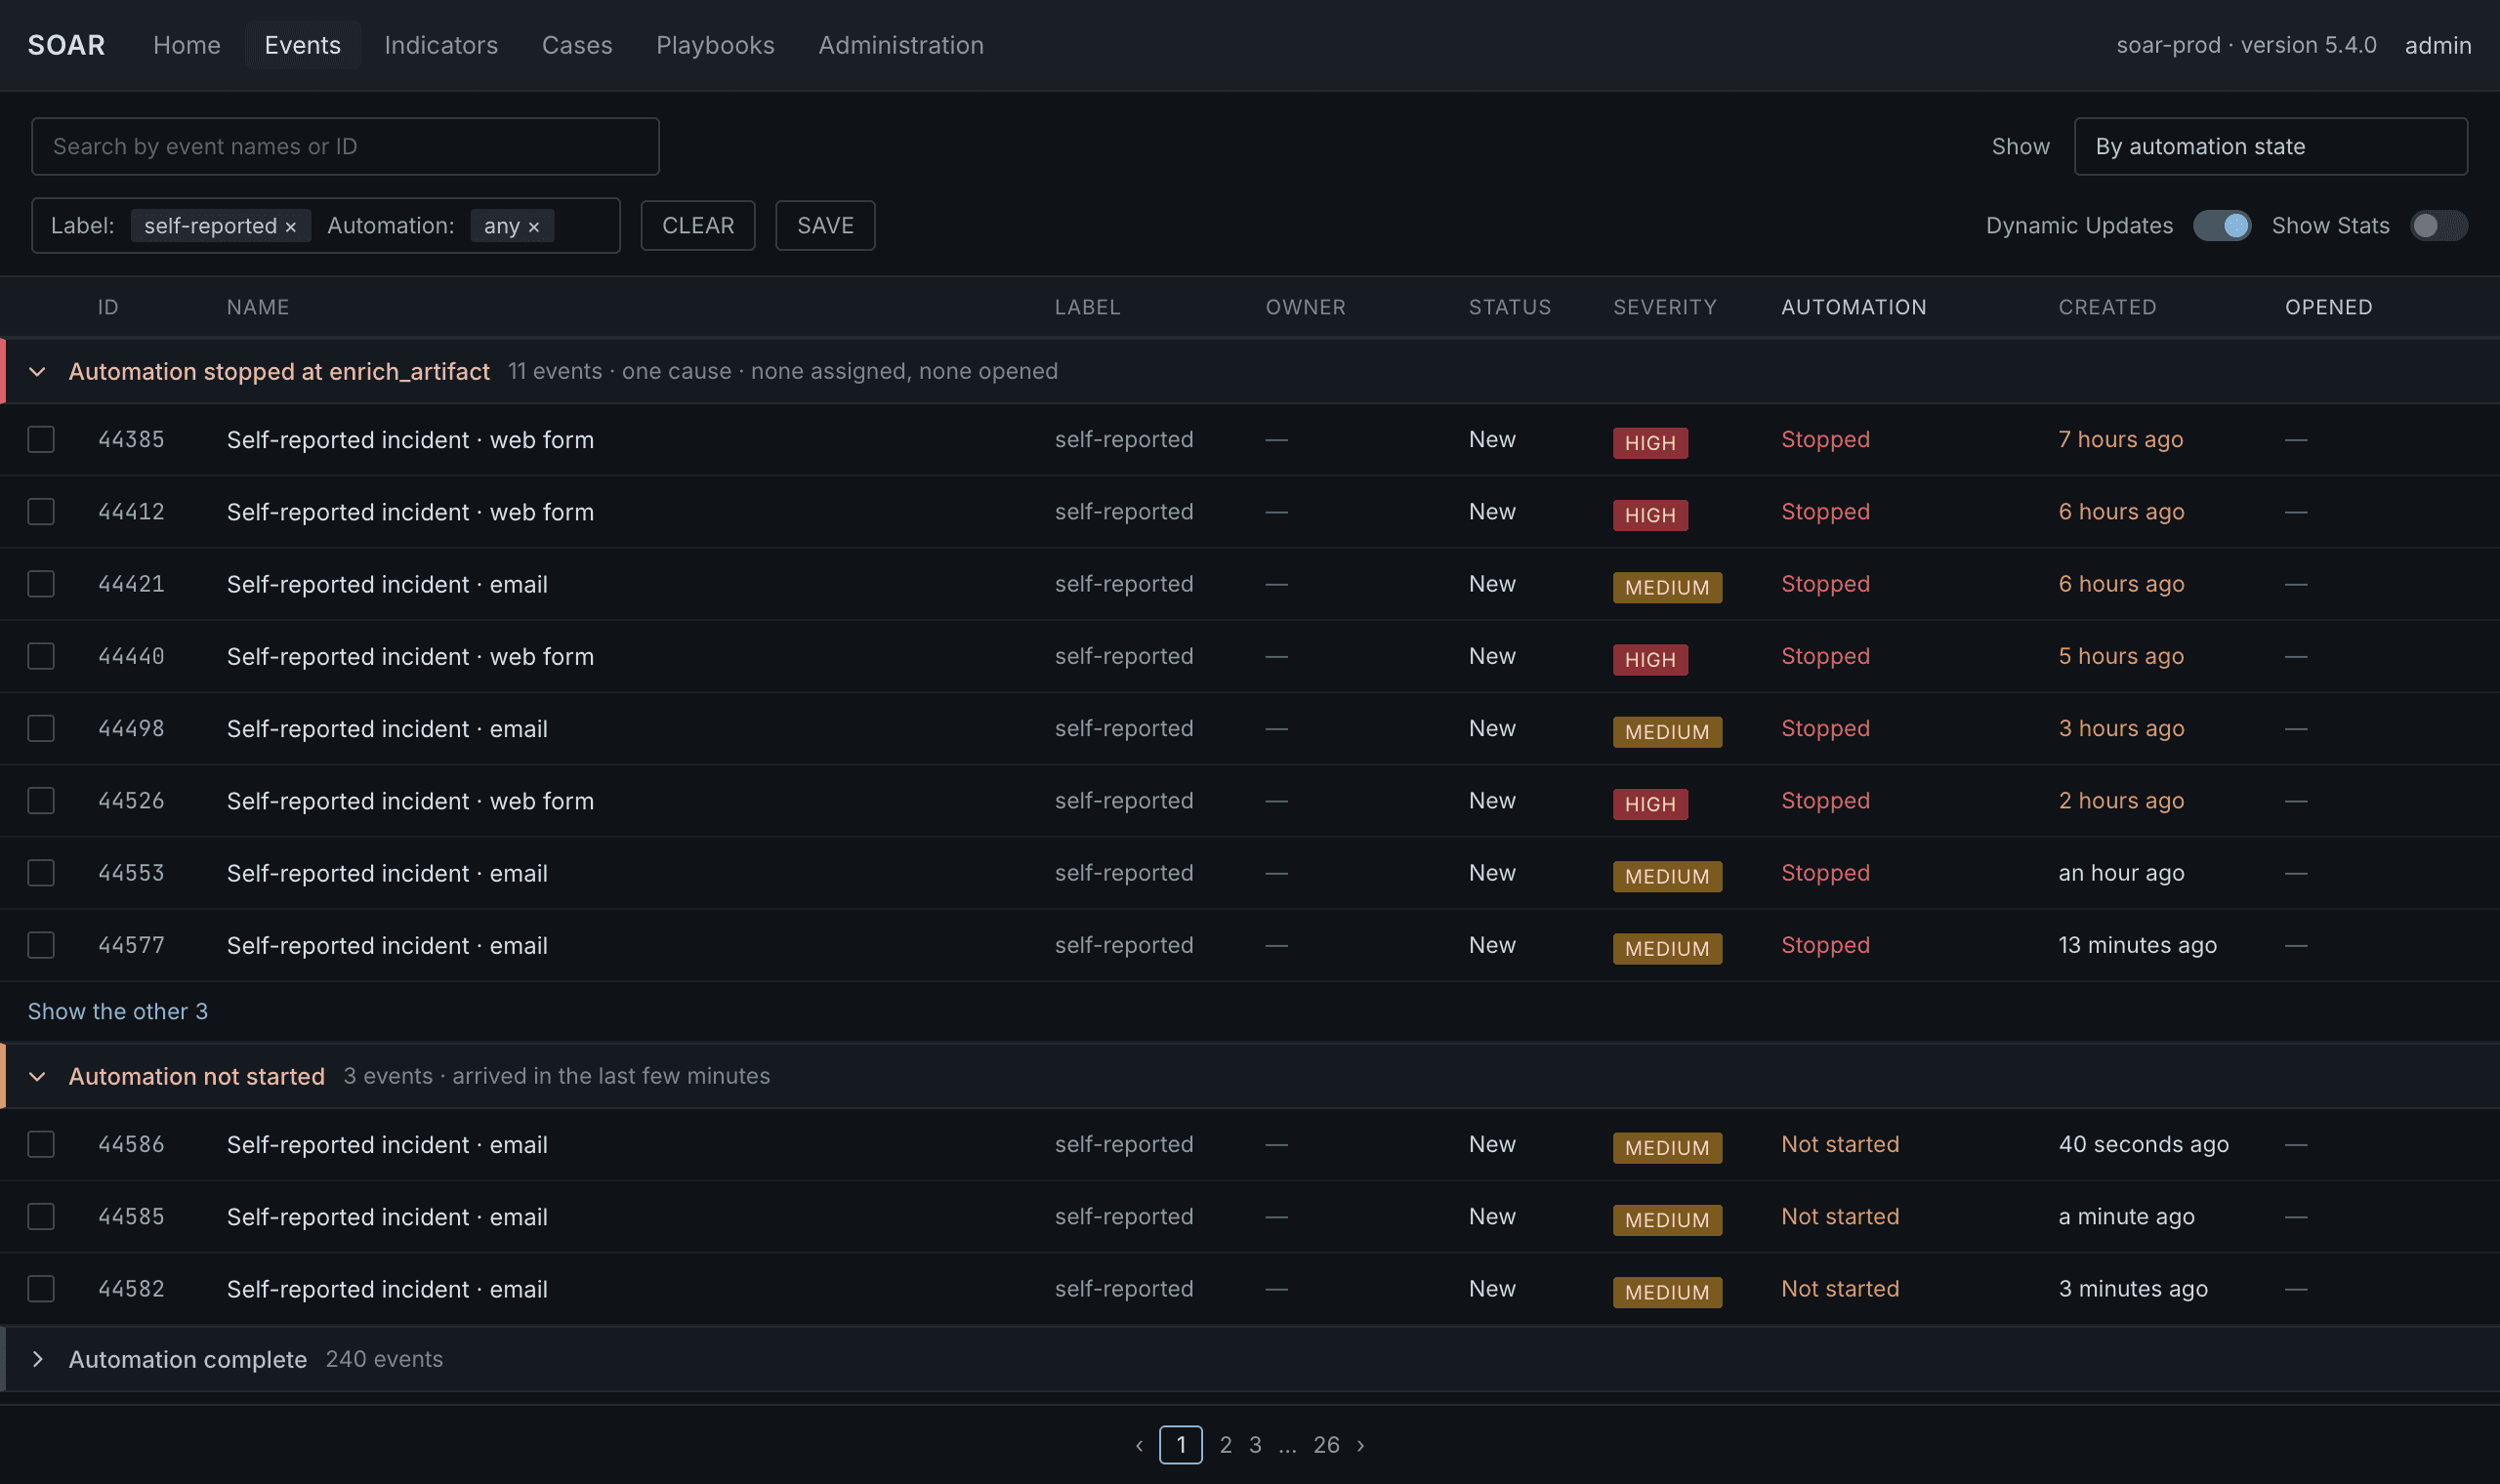Click 'Not started' status of event 44586
The image size is (2500, 1484).
point(1840,1144)
